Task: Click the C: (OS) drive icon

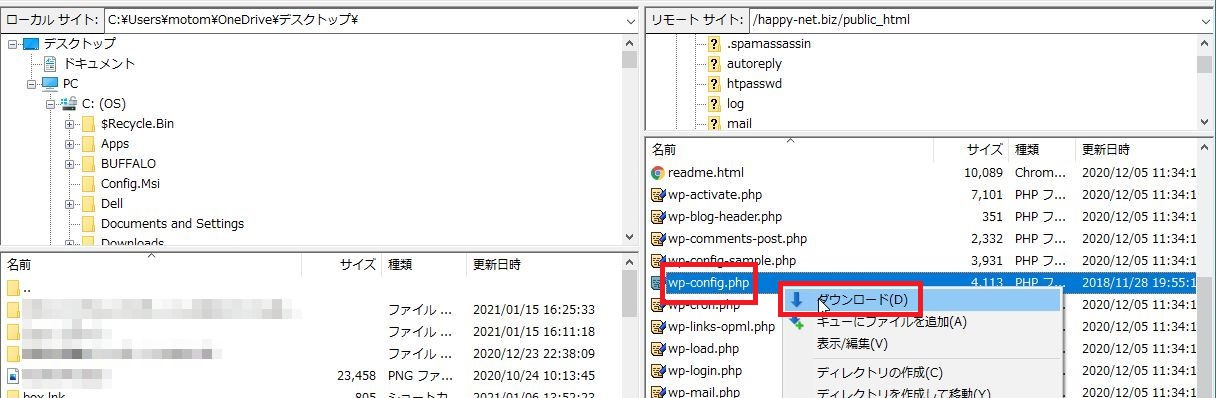Action: click(x=69, y=103)
